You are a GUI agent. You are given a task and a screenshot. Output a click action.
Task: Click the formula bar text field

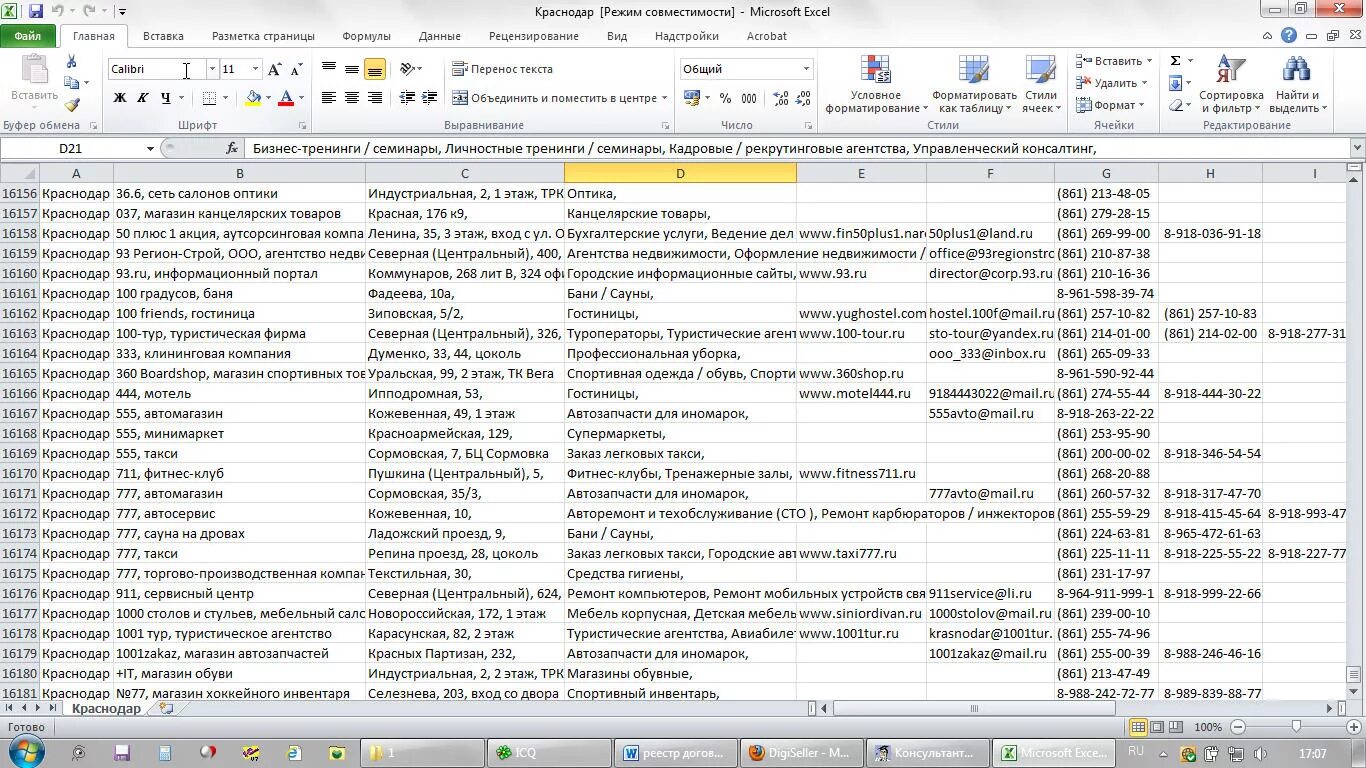[796, 148]
